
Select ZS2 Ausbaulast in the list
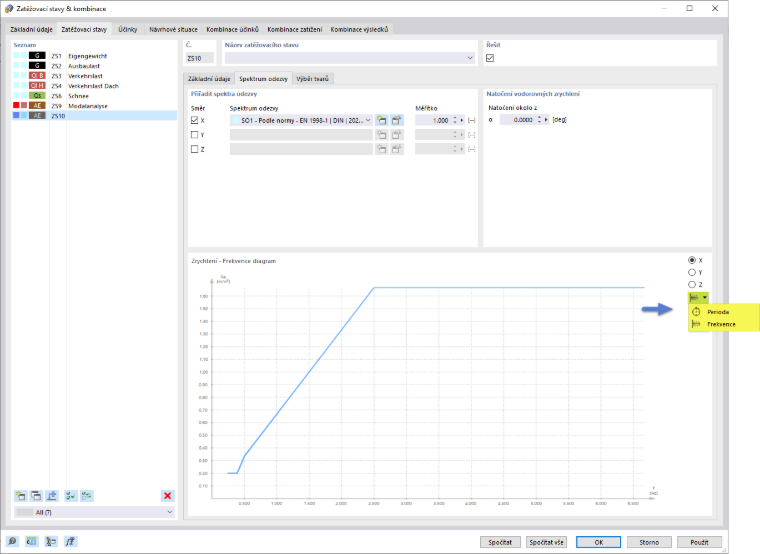[x=95, y=66]
